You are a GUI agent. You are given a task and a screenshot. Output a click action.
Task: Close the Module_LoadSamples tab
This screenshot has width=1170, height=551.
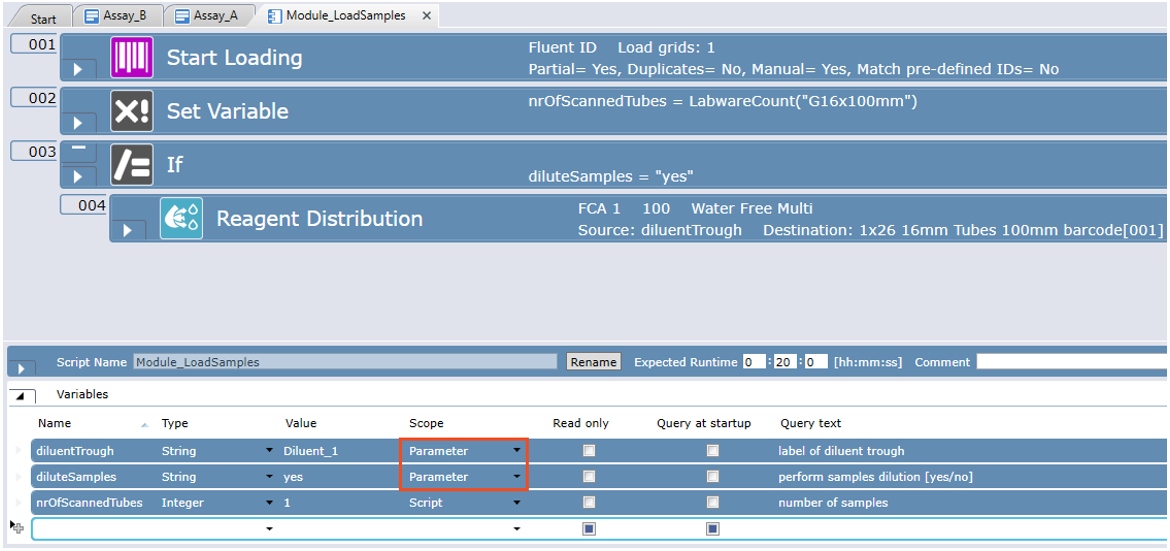[426, 17]
